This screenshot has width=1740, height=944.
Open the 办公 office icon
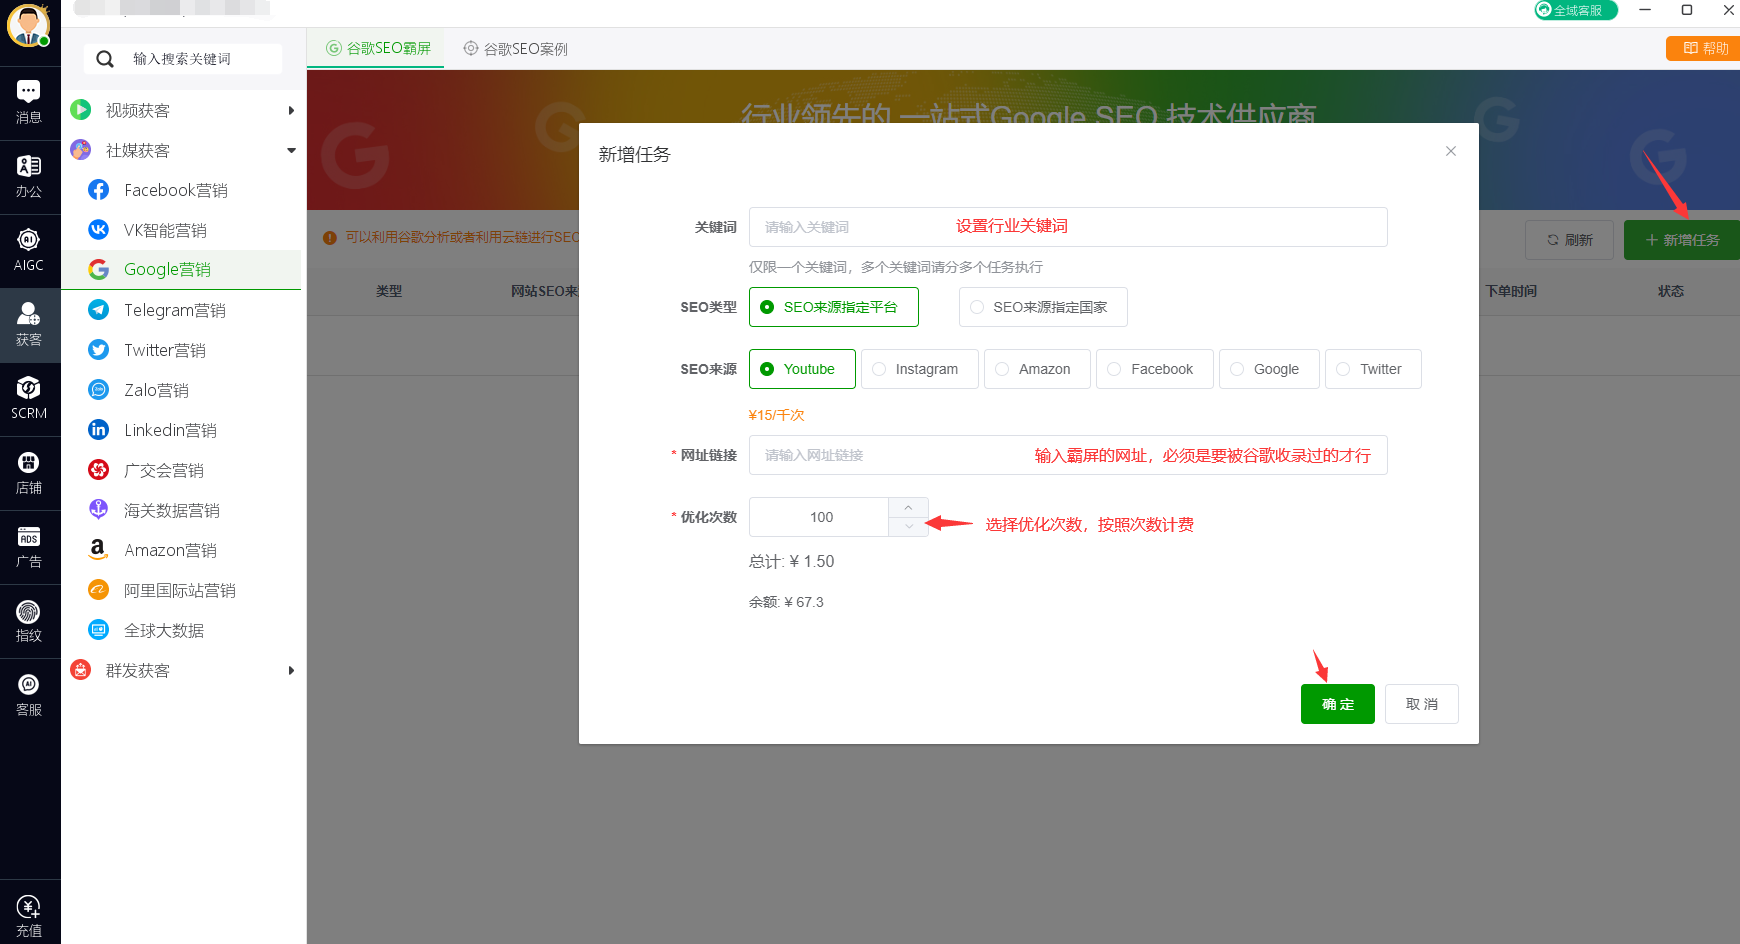coord(29,177)
